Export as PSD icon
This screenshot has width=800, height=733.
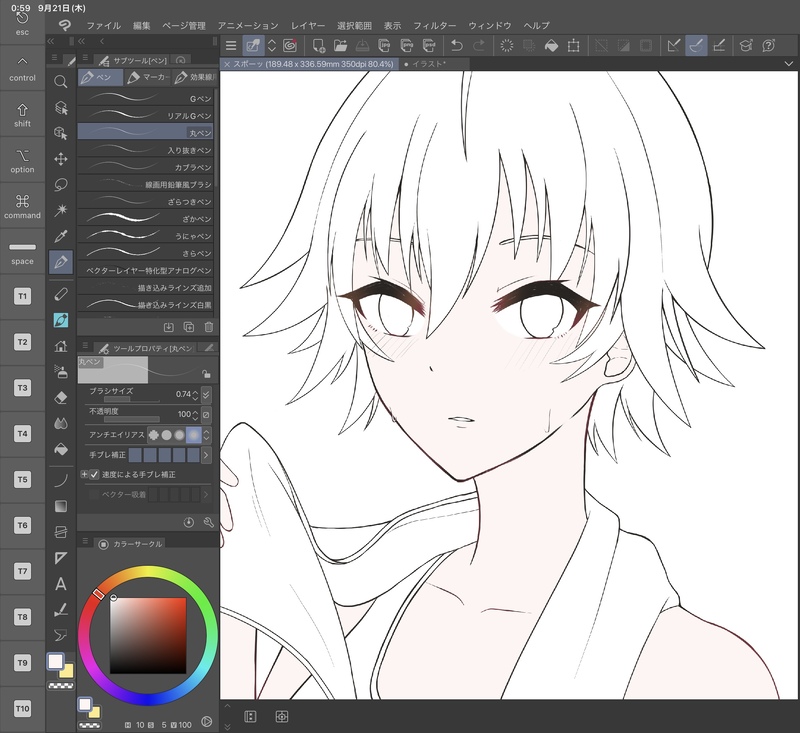point(429,46)
